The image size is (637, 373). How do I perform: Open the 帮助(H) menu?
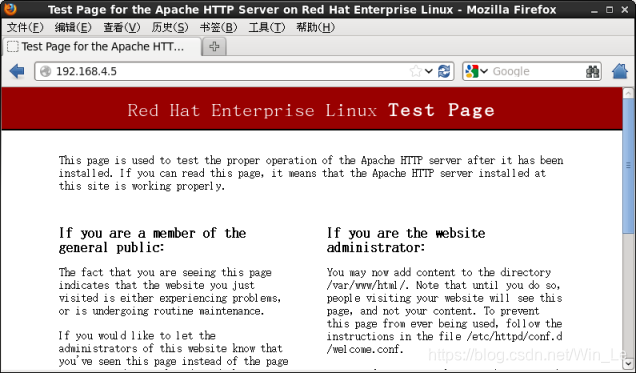point(315,27)
